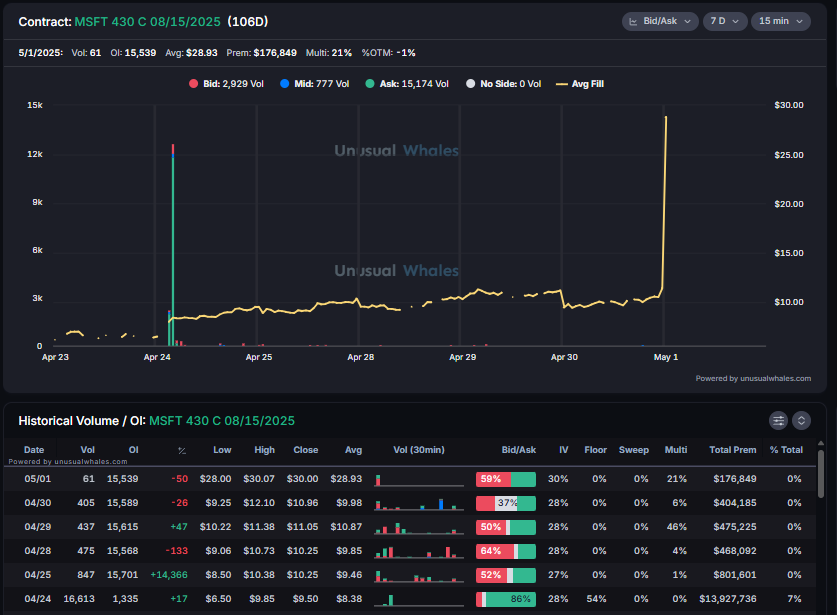This screenshot has height=615, width=837.
Task: Click the IV column header
Action: (x=563, y=450)
